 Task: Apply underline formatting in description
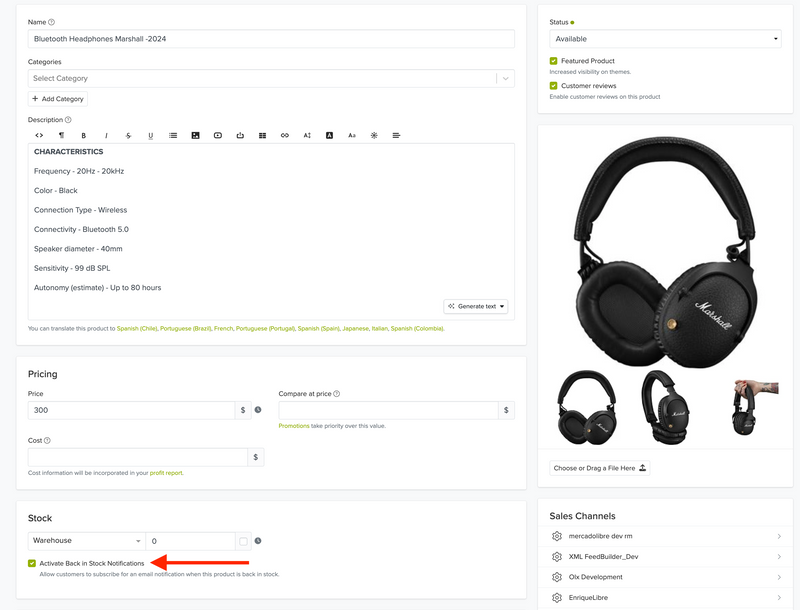point(151,135)
